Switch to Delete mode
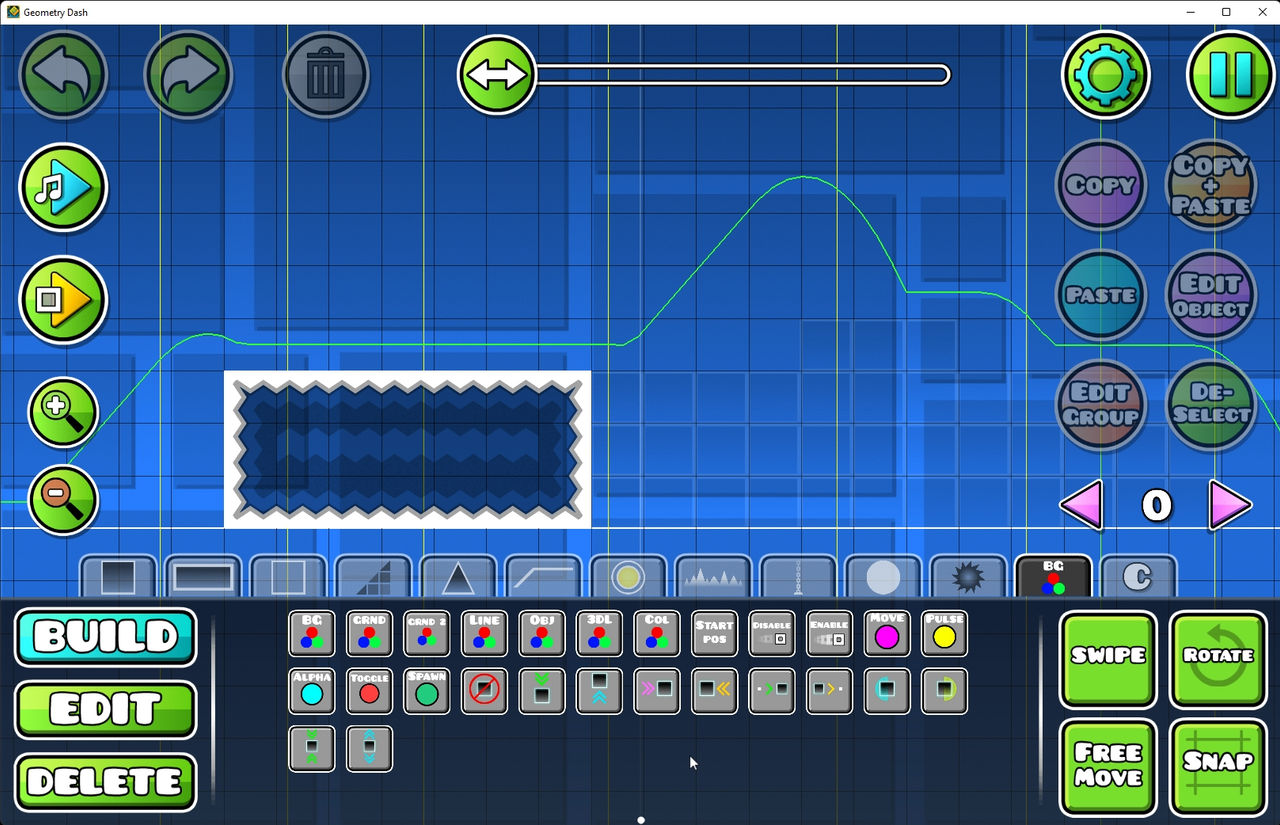Screen dimensions: 1280x825 pyautogui.click(x=106, y=782)
